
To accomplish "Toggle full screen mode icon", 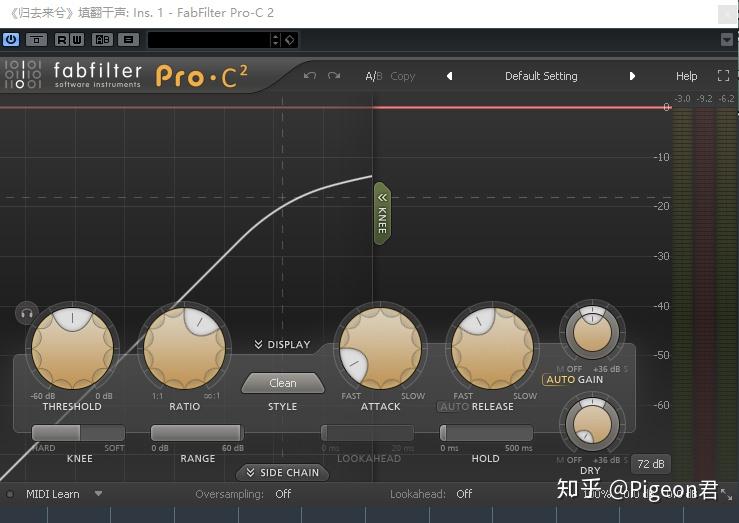I will coord(723,75).
